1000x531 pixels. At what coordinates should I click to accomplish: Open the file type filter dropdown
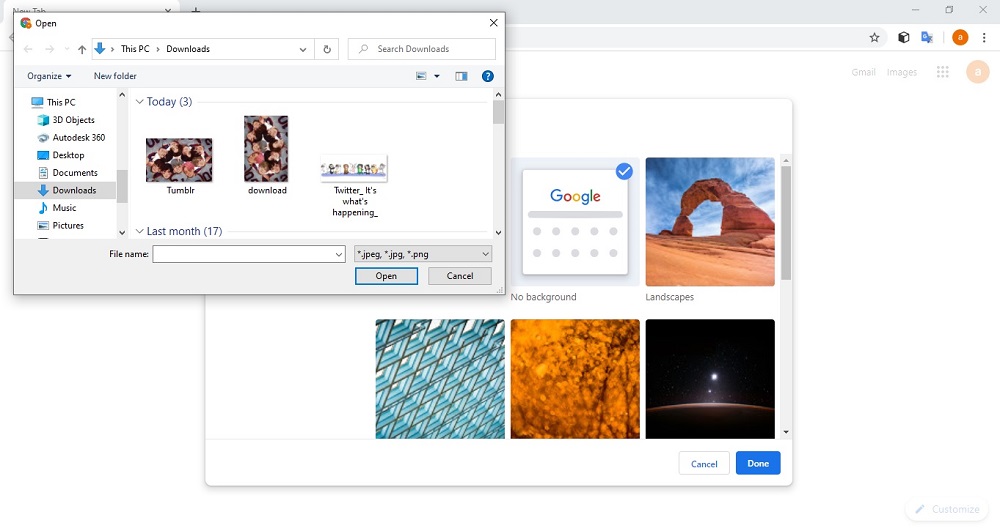423,254
